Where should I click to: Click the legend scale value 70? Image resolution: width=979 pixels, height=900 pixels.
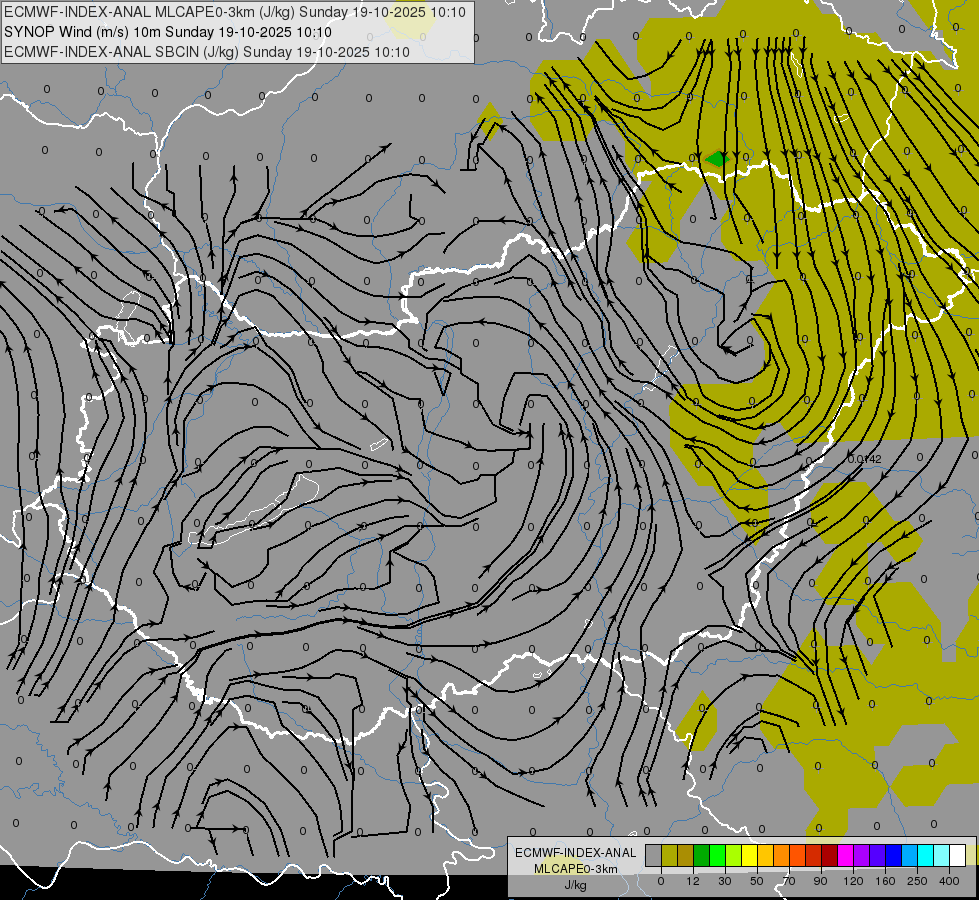tap(789, 881)
